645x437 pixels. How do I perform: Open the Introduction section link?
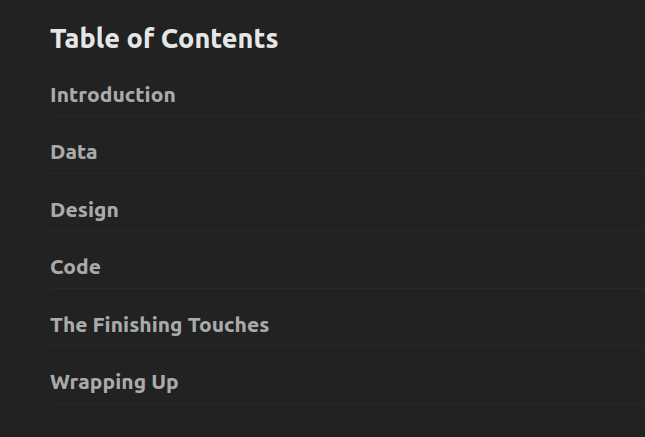tap(113, 95)
